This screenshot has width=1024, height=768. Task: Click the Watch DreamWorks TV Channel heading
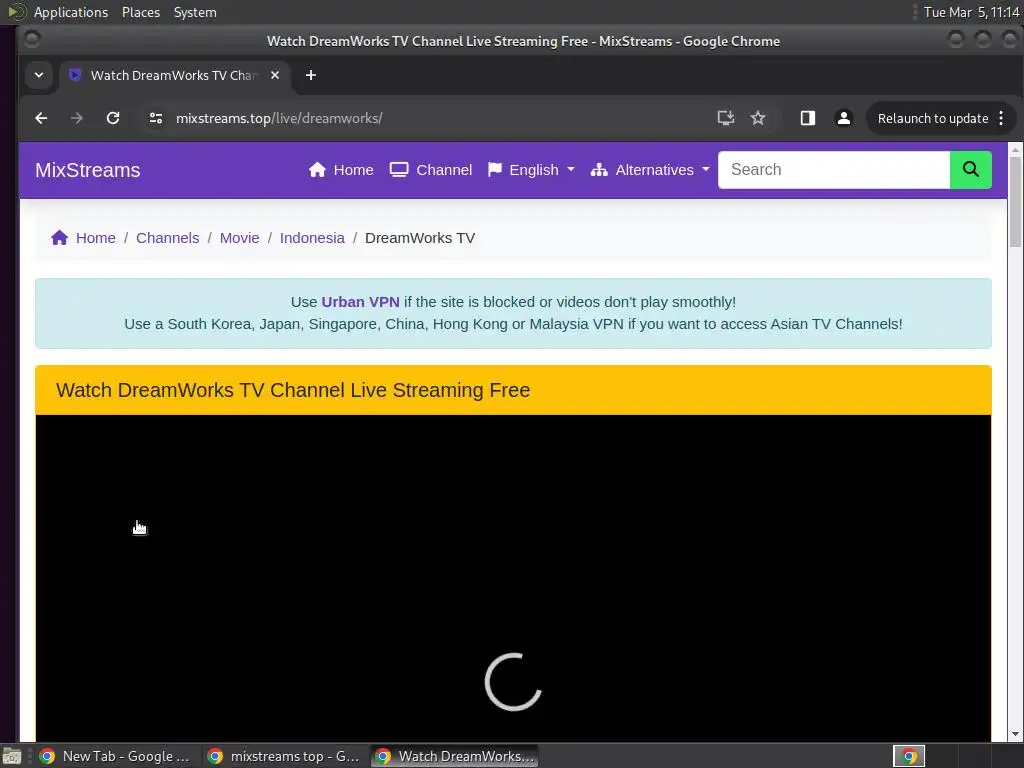[293, 390]
